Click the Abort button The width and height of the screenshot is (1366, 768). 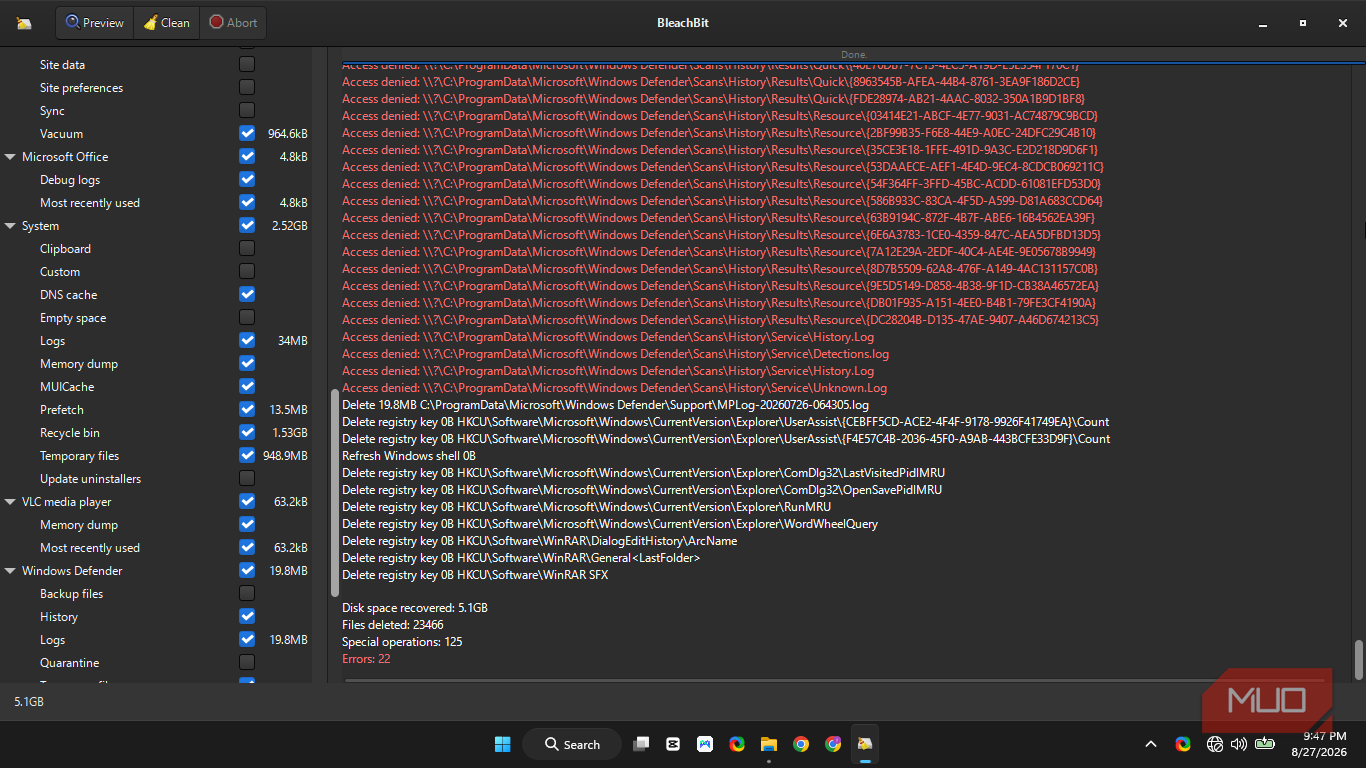[x=233, y=22]
